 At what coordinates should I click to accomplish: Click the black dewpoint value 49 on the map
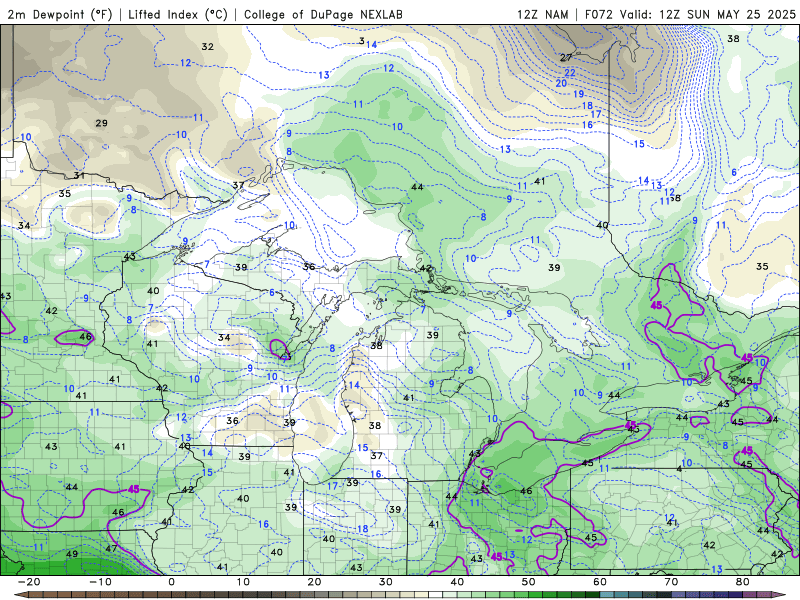(x=72, y=554)
